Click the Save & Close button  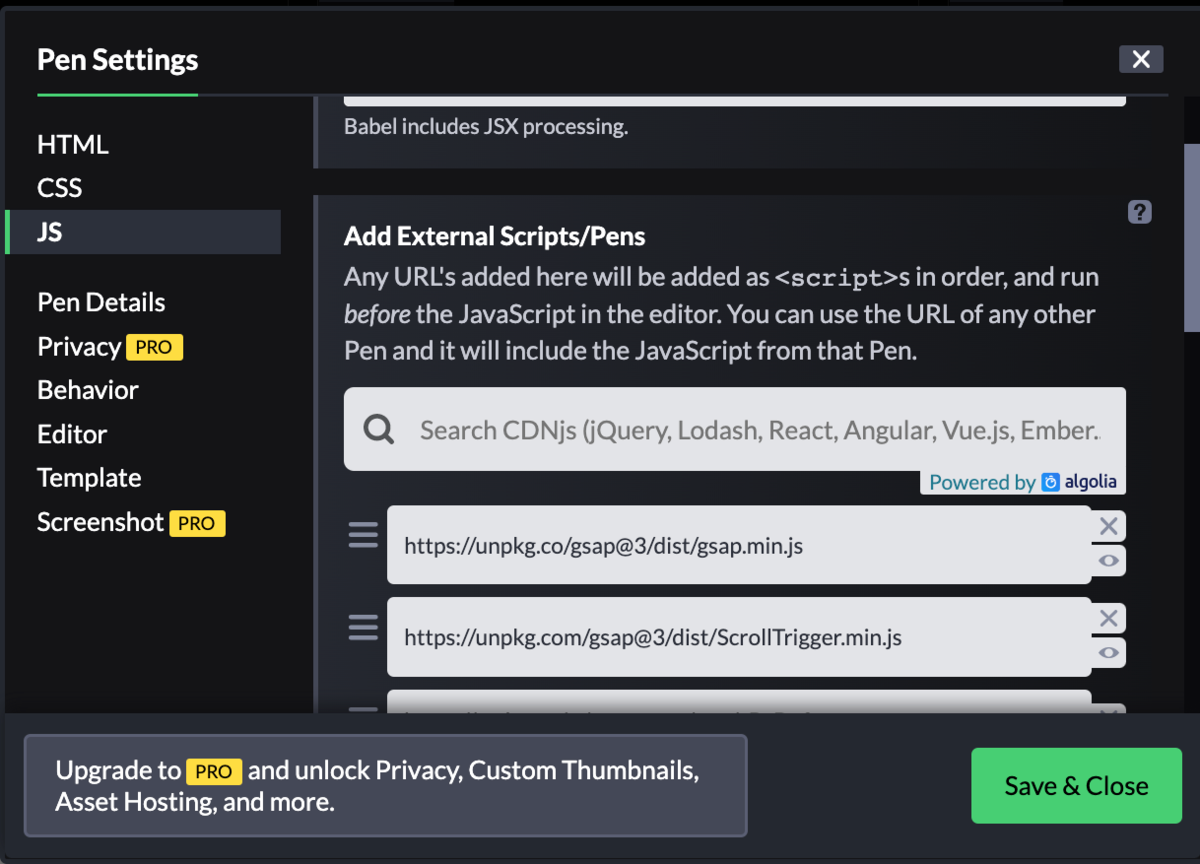(1076, 786)
